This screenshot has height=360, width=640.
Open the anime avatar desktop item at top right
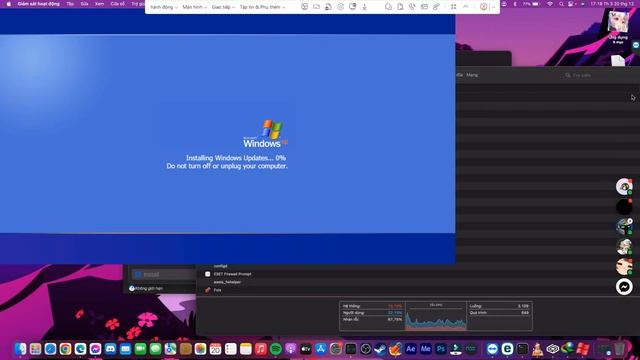pyautogui.click(x=618, y=21)
